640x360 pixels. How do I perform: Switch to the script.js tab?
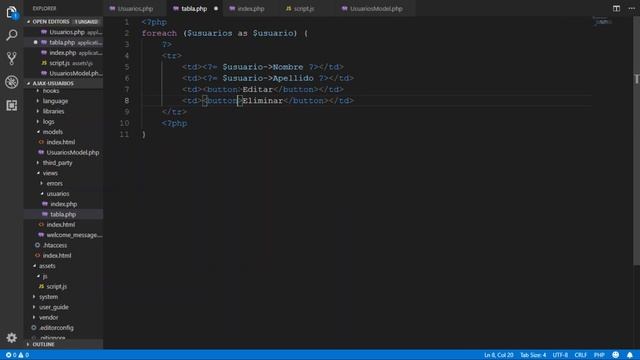[304, 8]
